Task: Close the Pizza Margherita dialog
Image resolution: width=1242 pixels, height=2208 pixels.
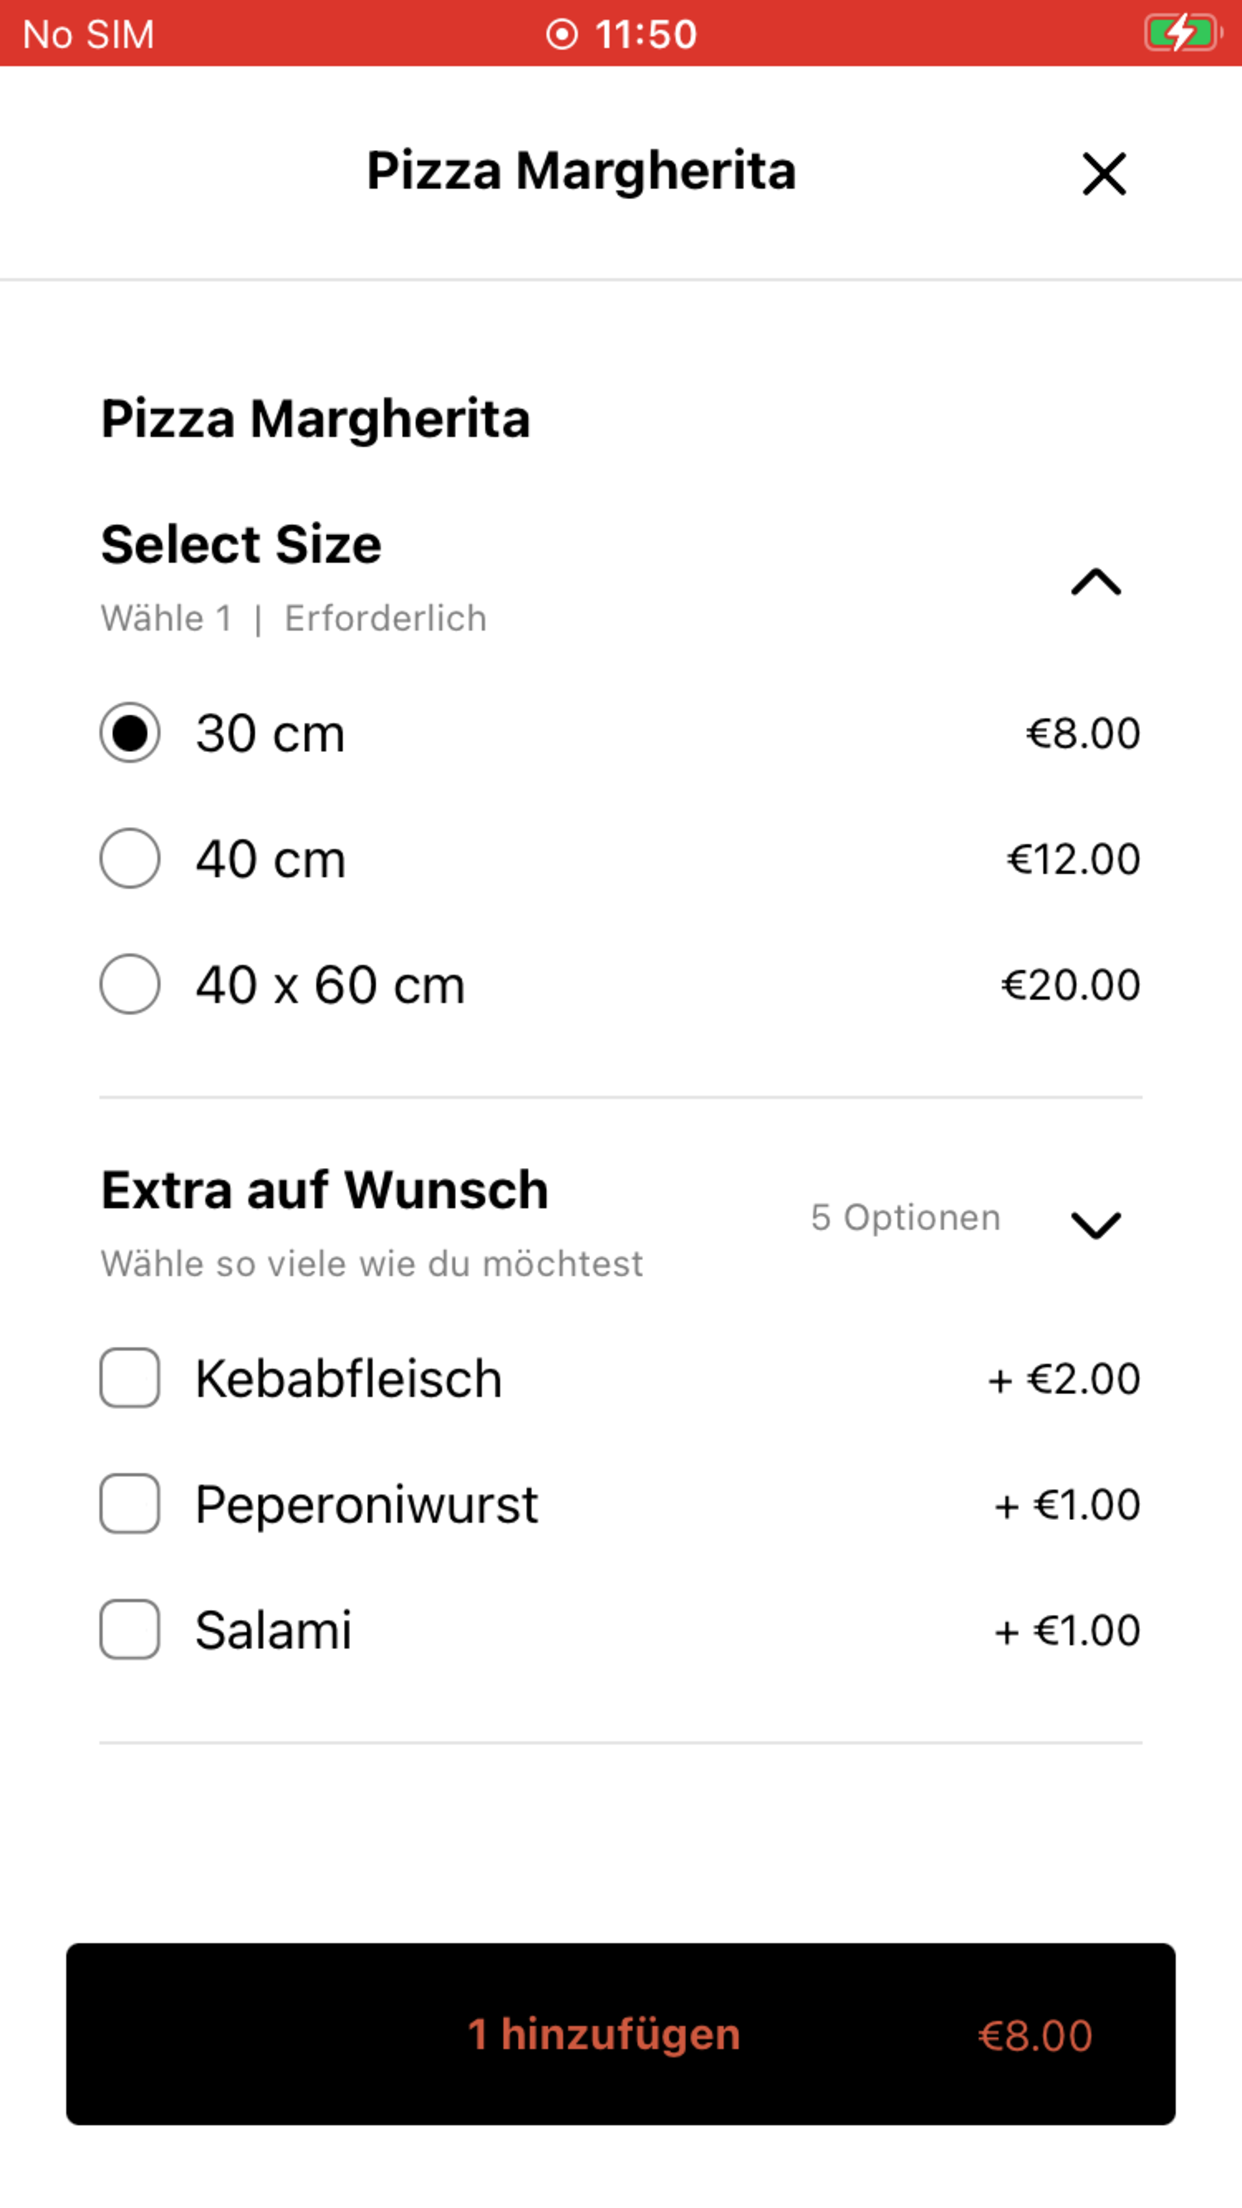Action: (x=1104, y=174)
